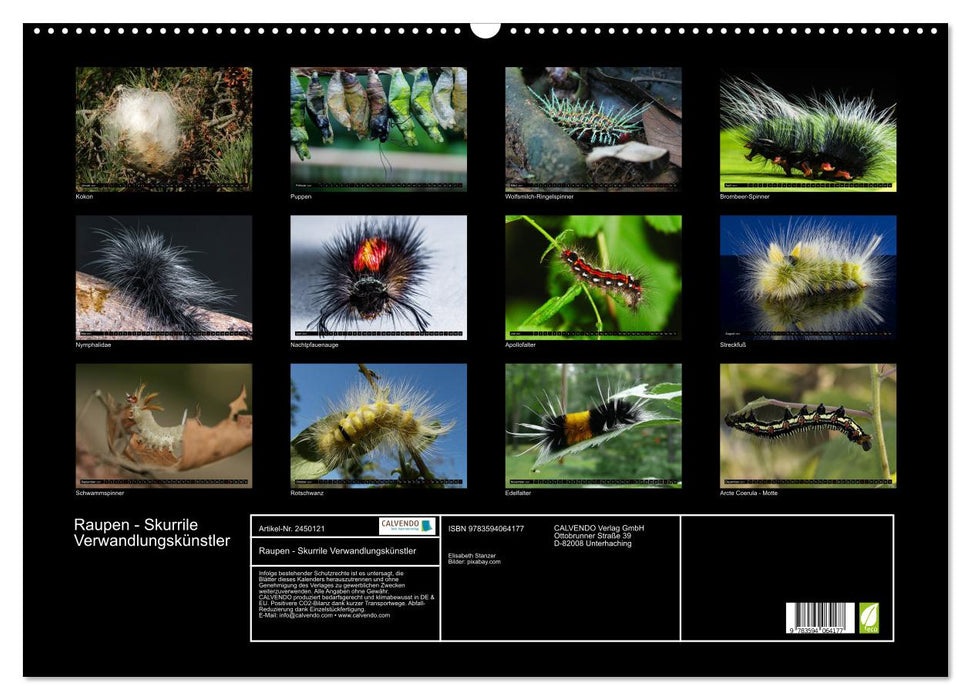Viewport: 971px width, 700px height.
Task: Click the calendar title Raupen - Skurrile Verwandlungskünstler
Action: click(x=152, y=533)
